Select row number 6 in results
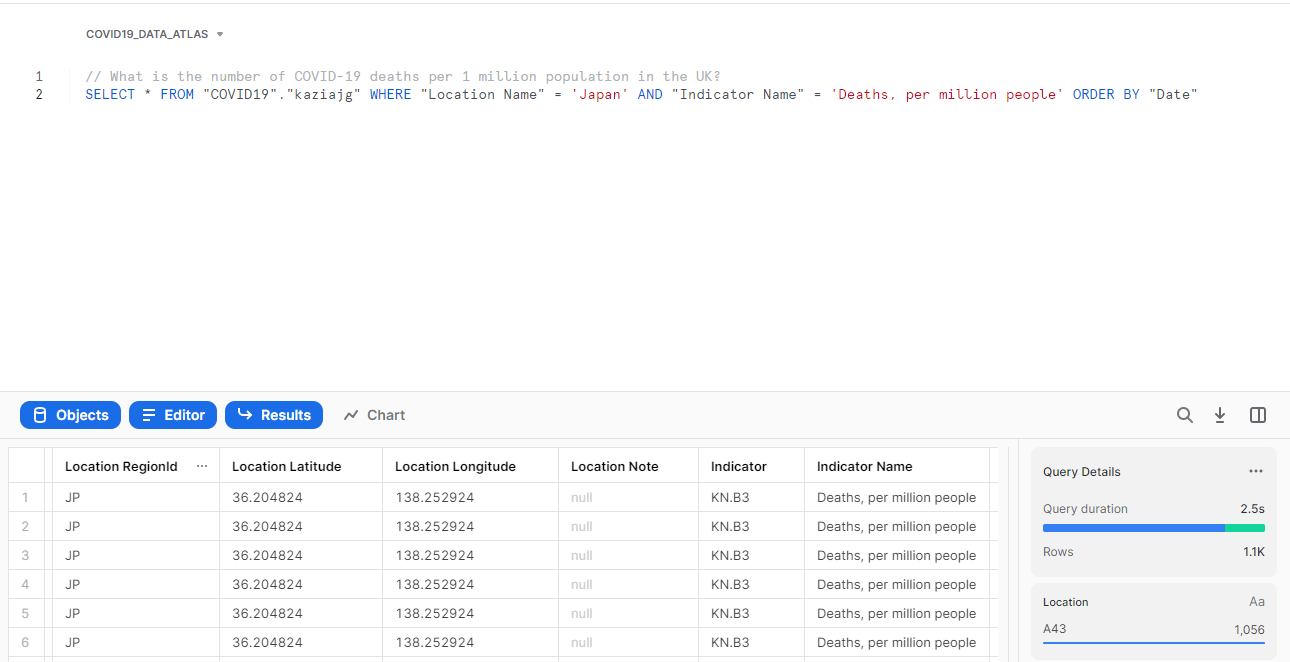The width and height of the screenshot is (1290, 662). coord(25,642)
